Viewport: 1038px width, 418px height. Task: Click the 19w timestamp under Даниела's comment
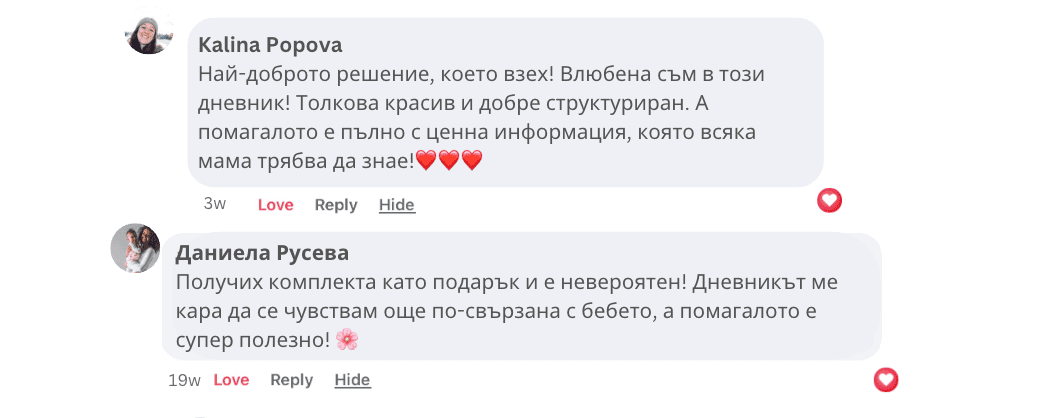[x=184, y=380]
